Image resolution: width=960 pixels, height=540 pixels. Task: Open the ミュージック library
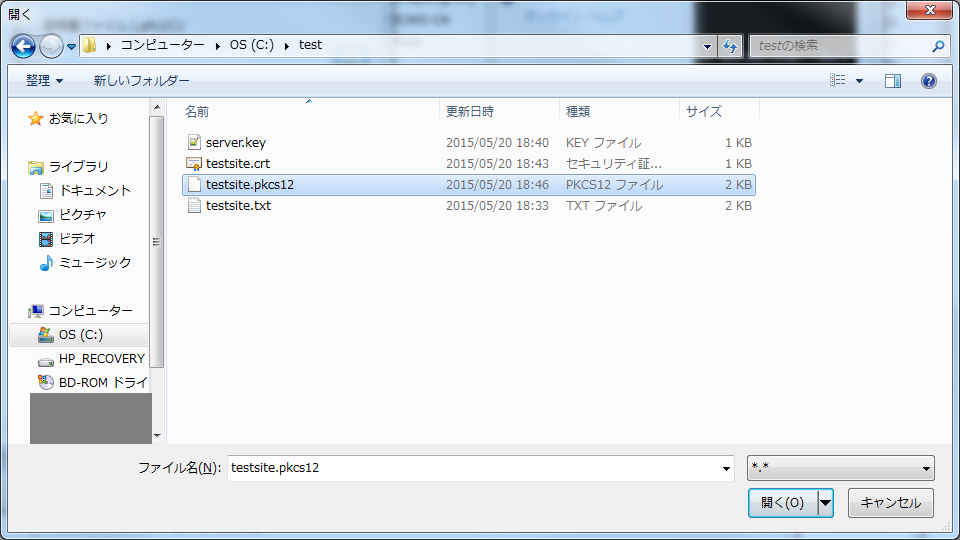coord(95,262)
